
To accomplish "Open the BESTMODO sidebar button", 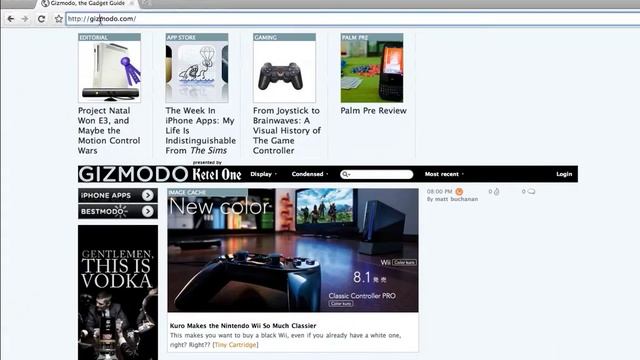I will (118, 211).
